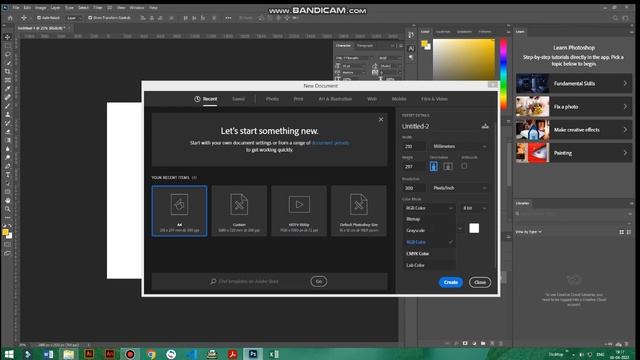640x360 pixels.
Task: Click the Resolution input field
Action: [413, 188]
